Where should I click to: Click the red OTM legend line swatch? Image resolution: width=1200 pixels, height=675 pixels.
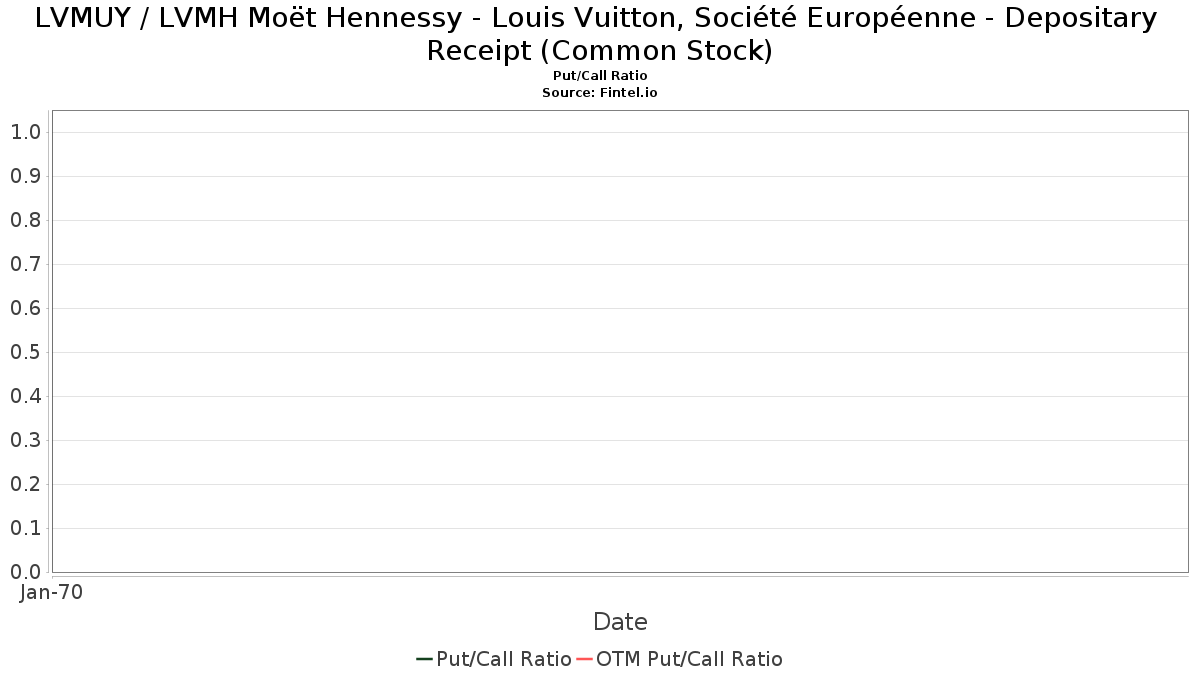tap(584, 659)
